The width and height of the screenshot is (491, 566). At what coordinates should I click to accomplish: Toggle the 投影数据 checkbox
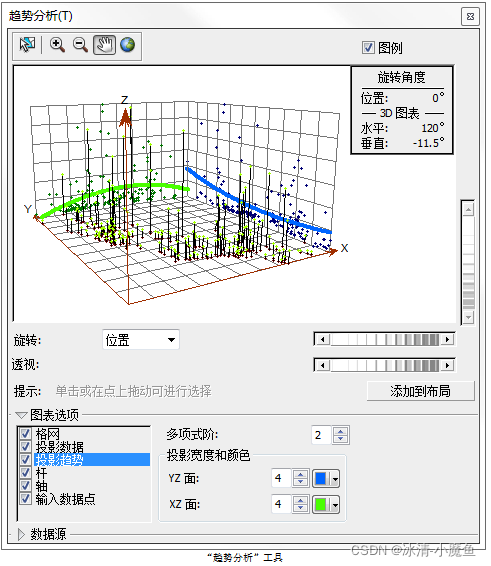click(25, 447)
